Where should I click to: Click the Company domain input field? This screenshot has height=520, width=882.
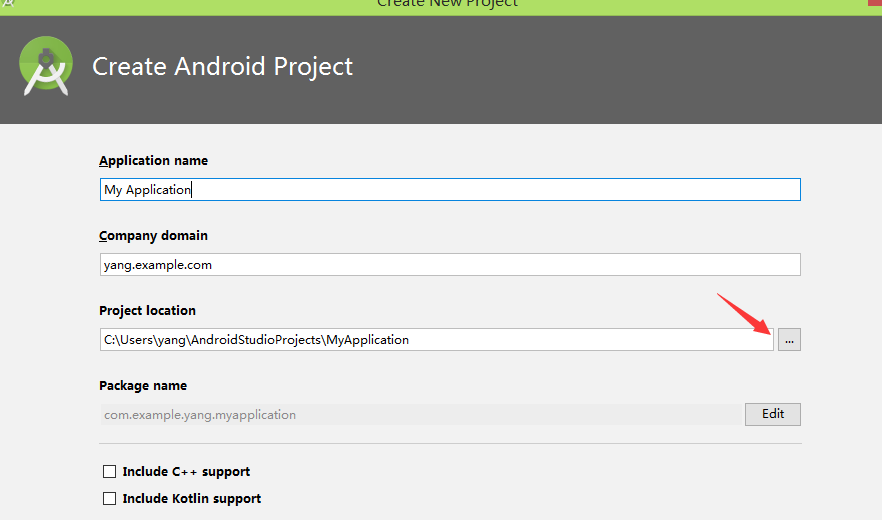[450, 265]
